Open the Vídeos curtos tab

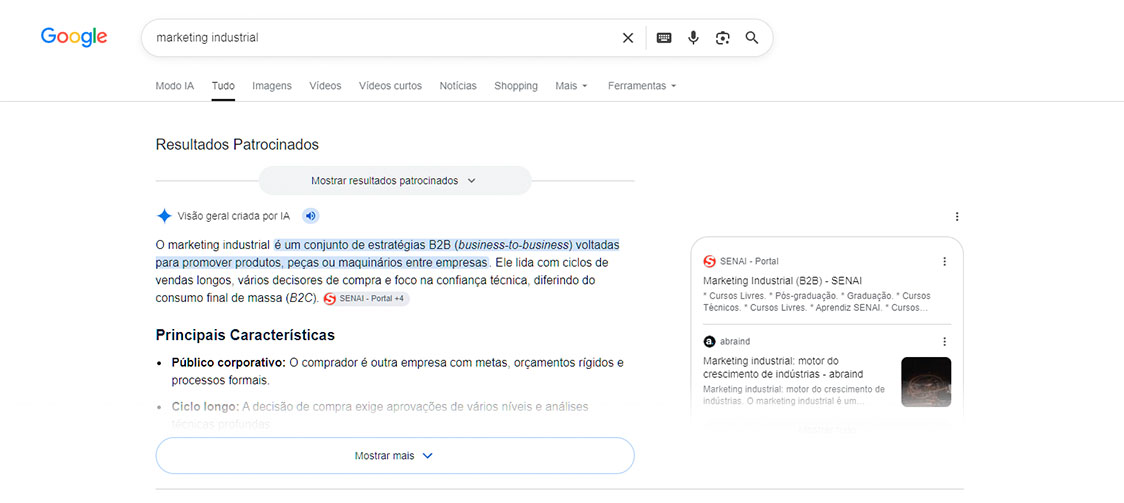point(391,86)
